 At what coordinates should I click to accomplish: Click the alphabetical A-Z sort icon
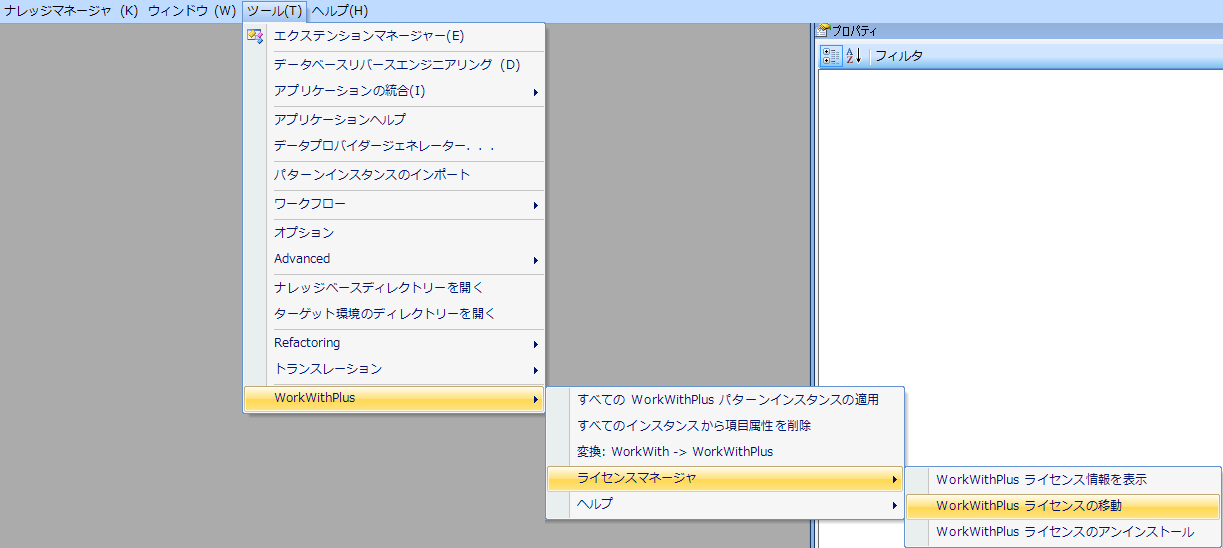click(854, 56)
